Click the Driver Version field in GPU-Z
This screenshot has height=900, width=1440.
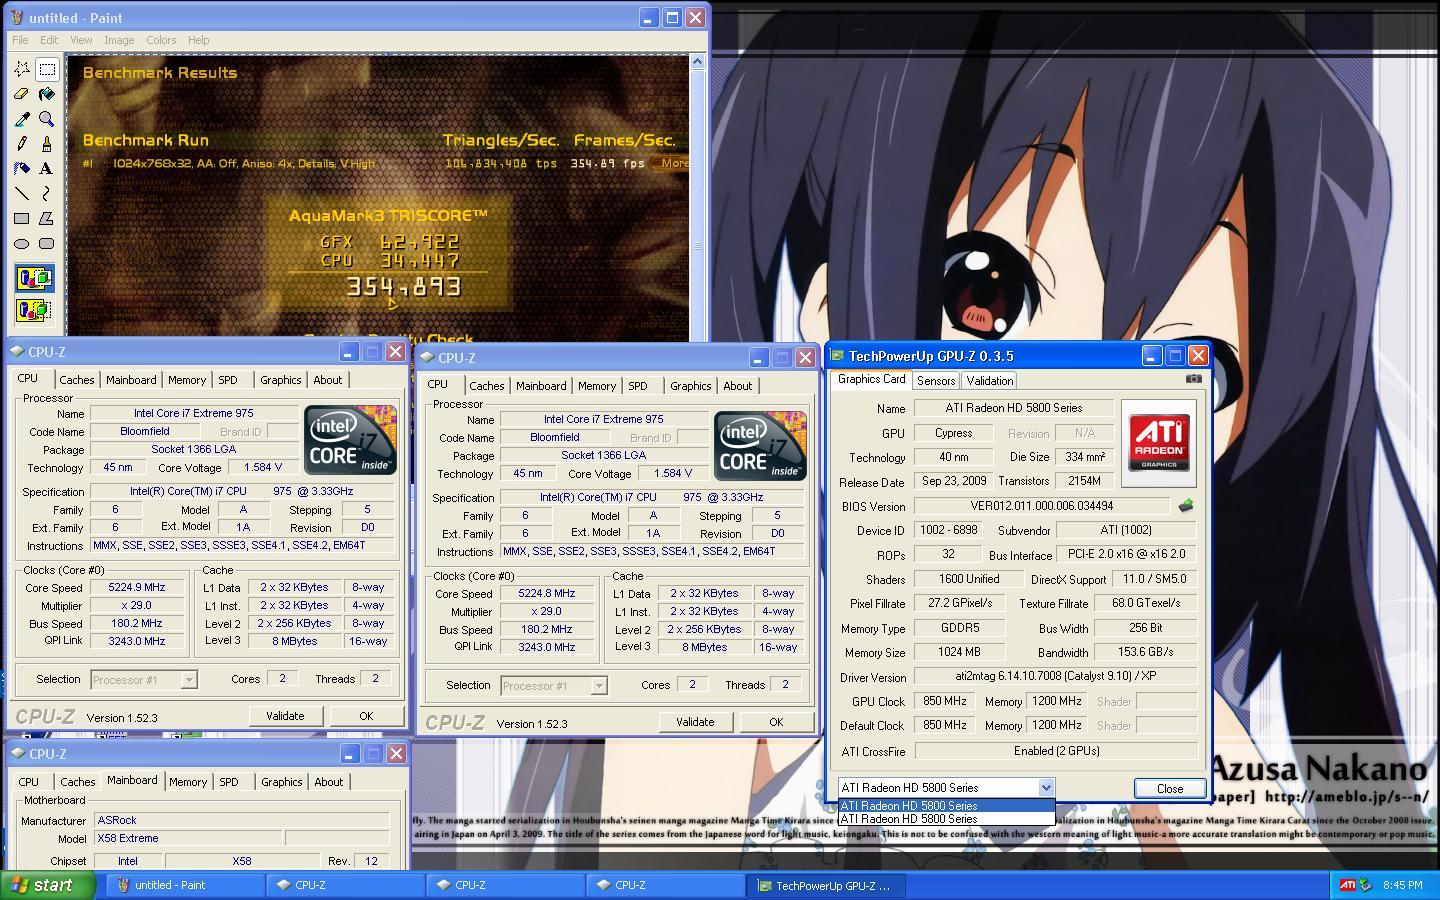click(1056, 677)
